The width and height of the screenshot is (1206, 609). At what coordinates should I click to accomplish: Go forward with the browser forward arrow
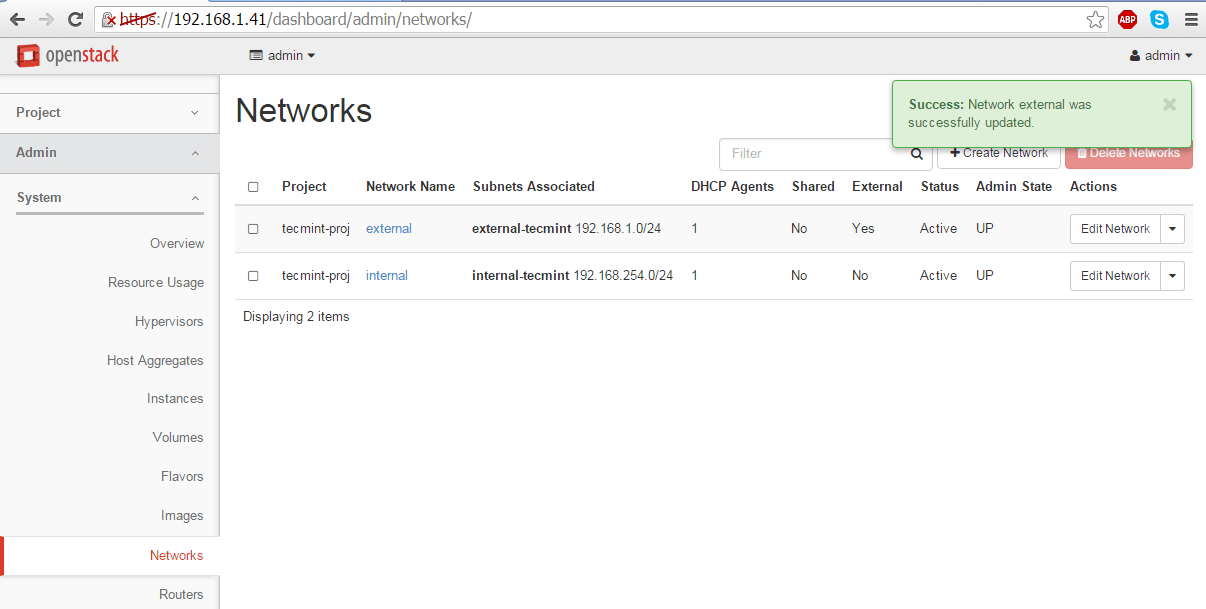46,19
